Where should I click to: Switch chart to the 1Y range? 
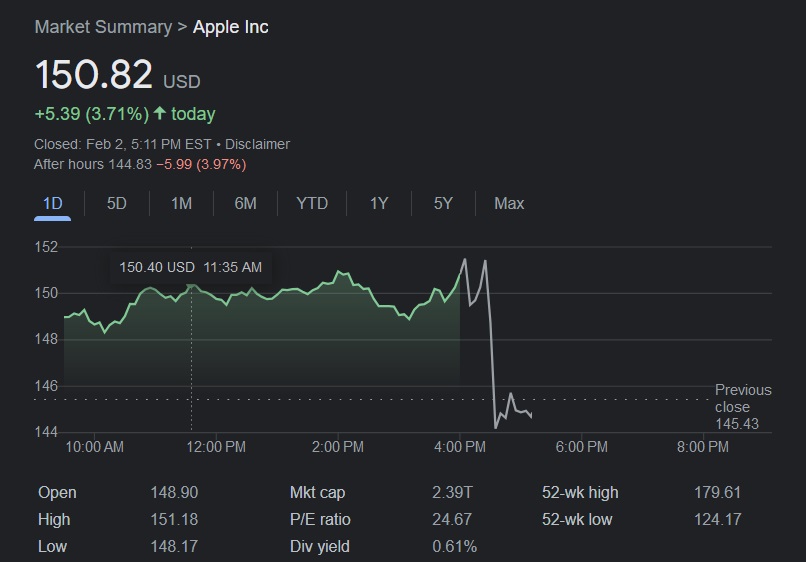click(x=379, y=204)
